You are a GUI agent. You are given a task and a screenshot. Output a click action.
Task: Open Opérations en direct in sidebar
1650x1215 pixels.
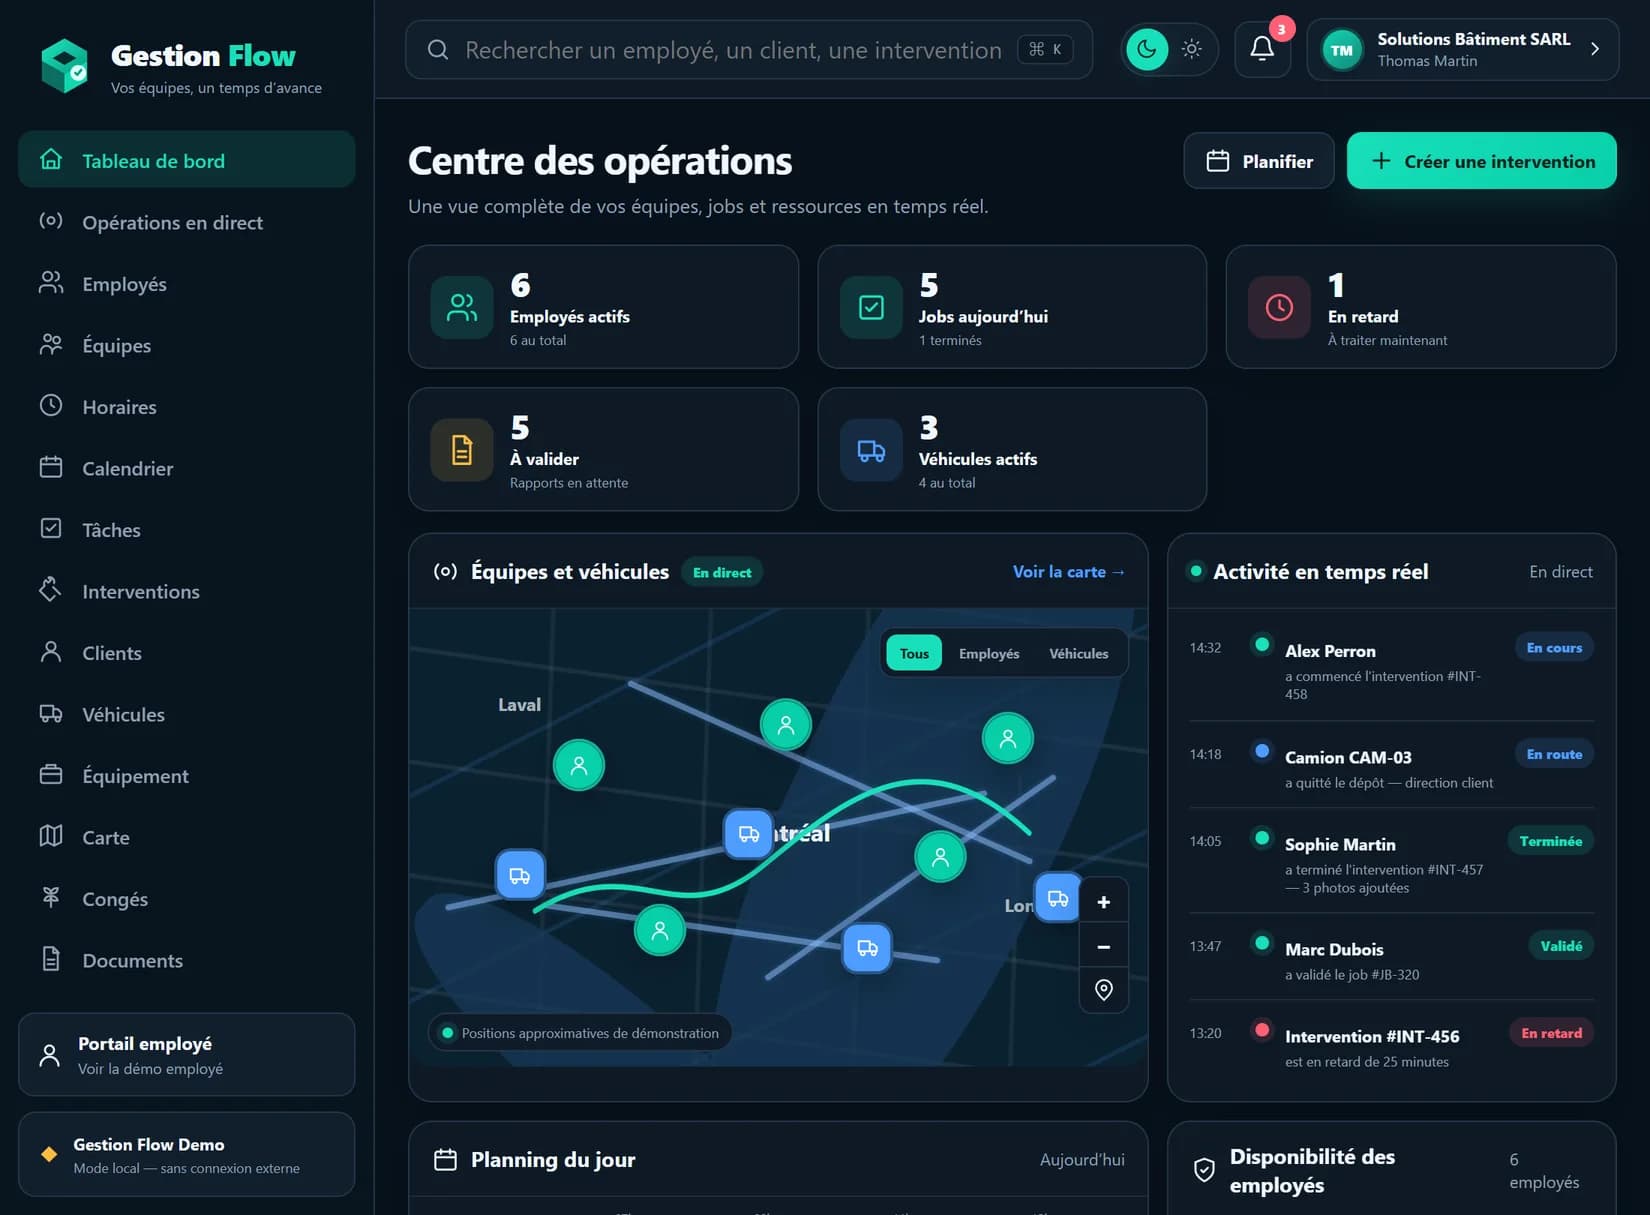point(187,222)
